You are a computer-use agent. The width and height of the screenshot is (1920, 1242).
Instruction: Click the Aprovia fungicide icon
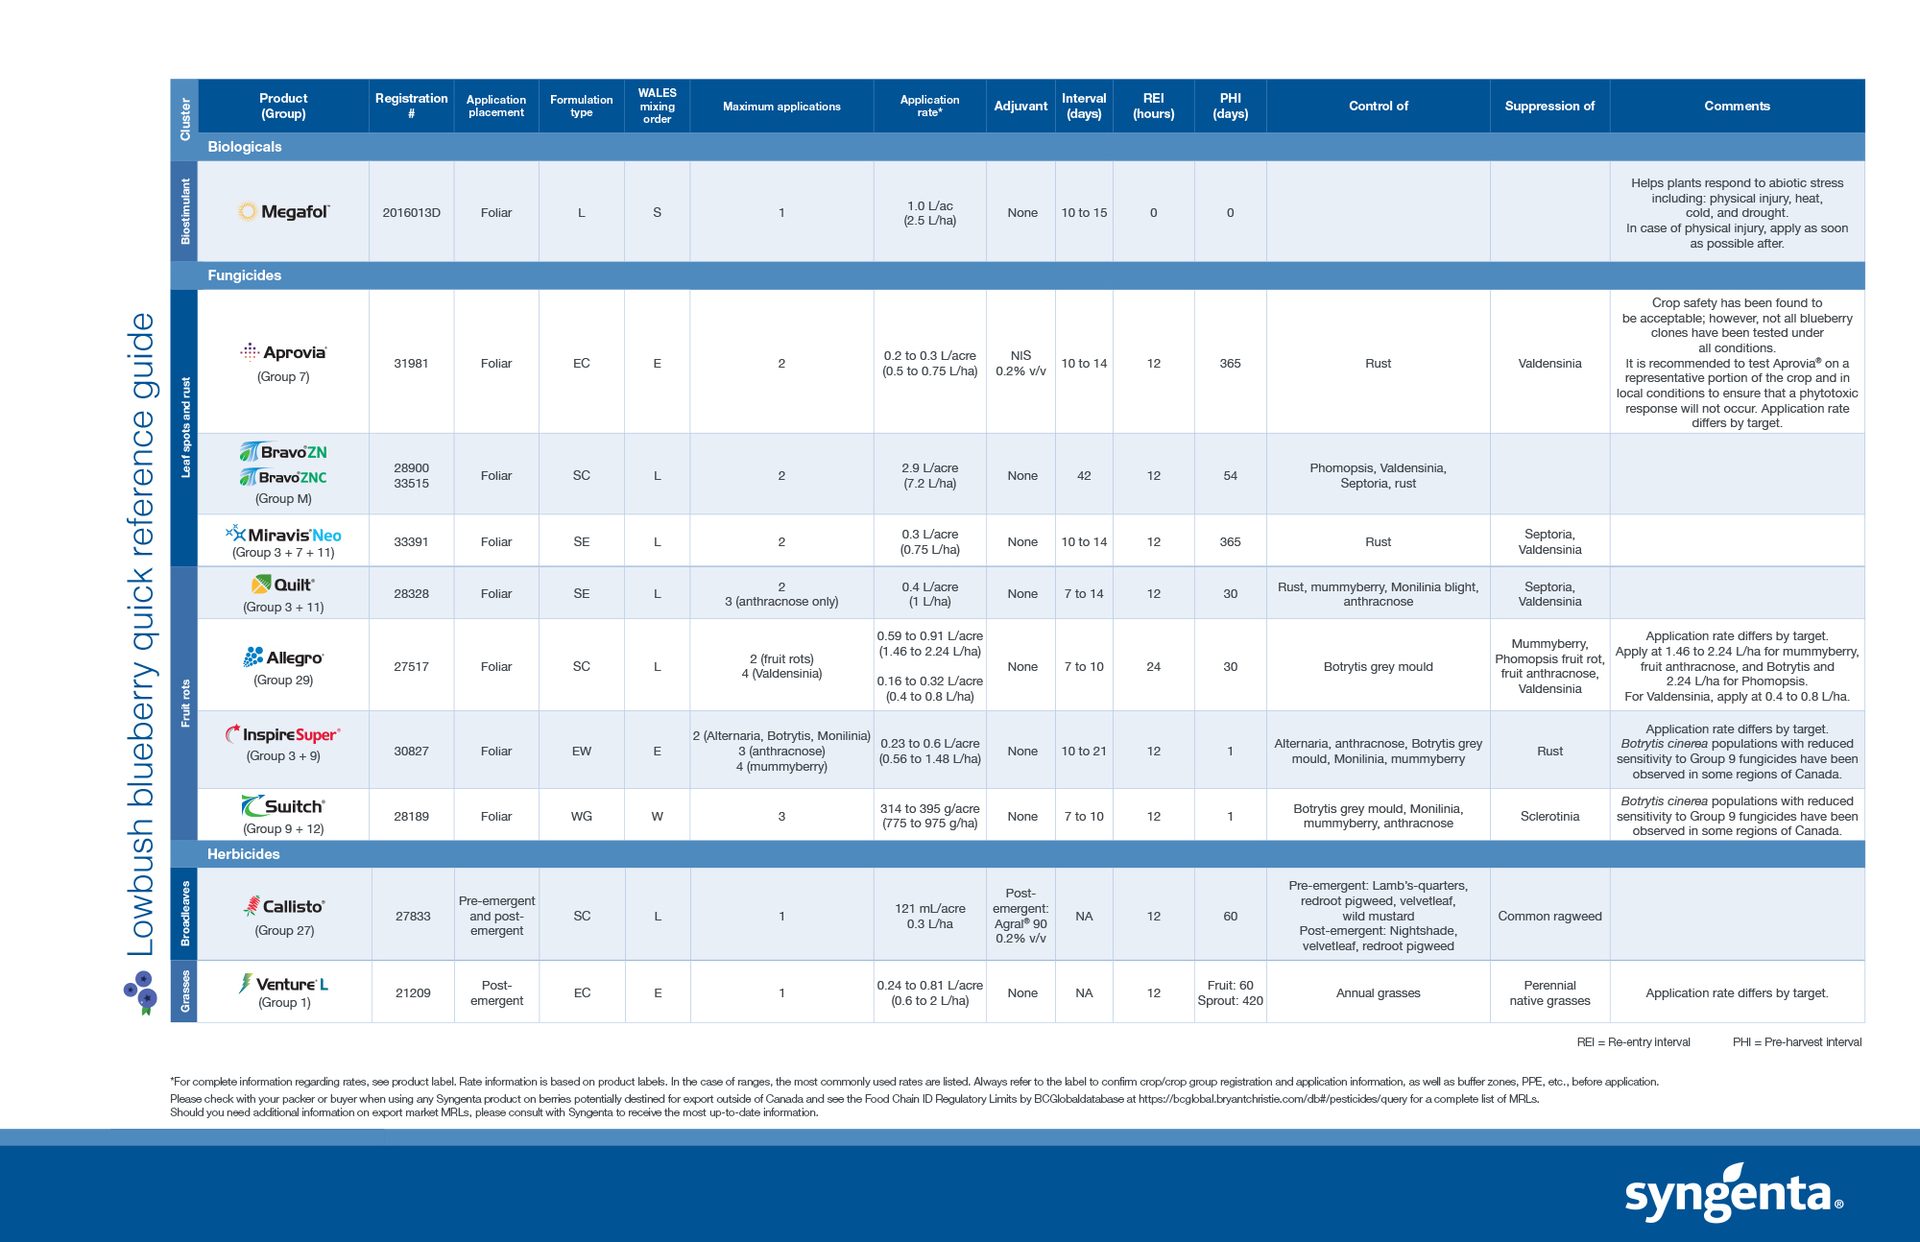click(285, 352)
